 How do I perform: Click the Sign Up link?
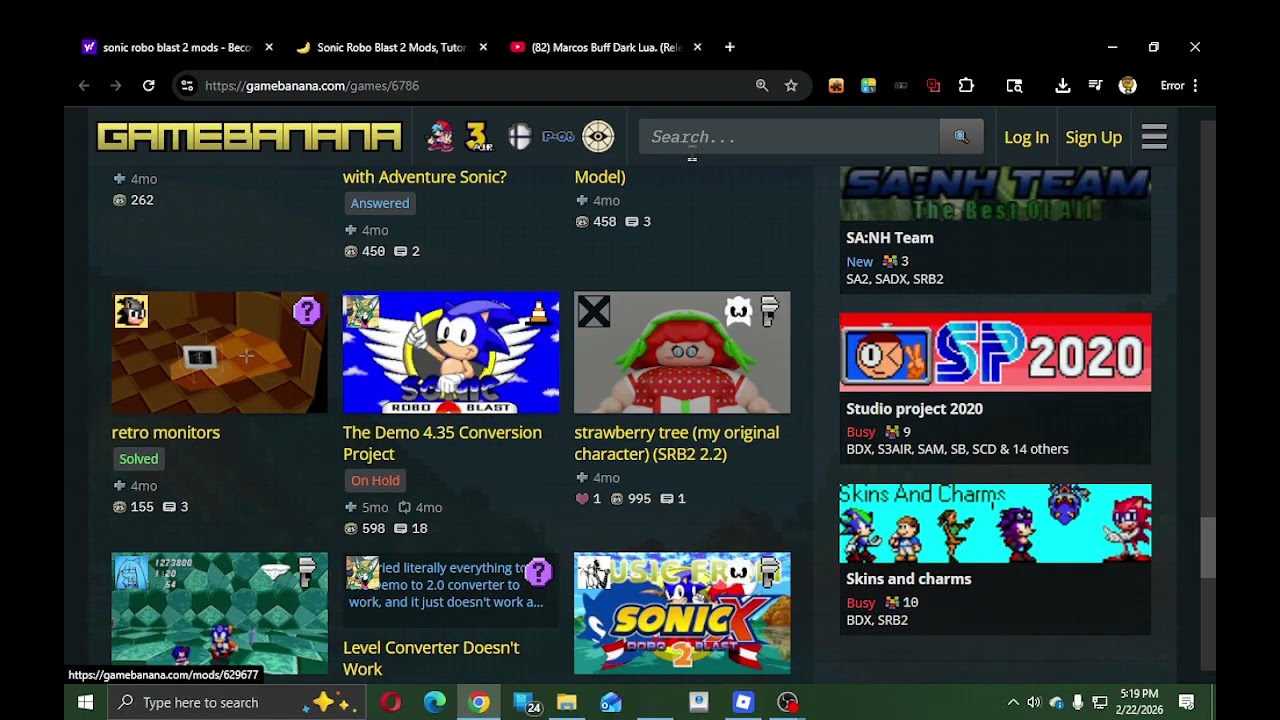click(x=1093, y=137)
